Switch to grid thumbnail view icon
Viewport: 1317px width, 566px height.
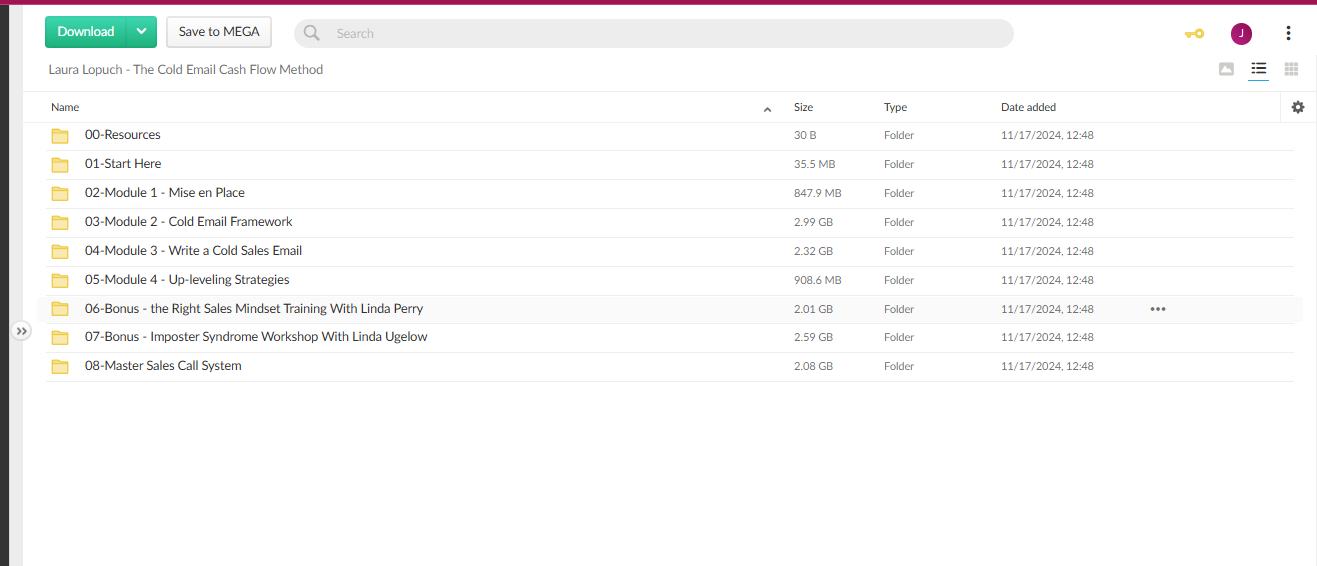pos(1291,69)
